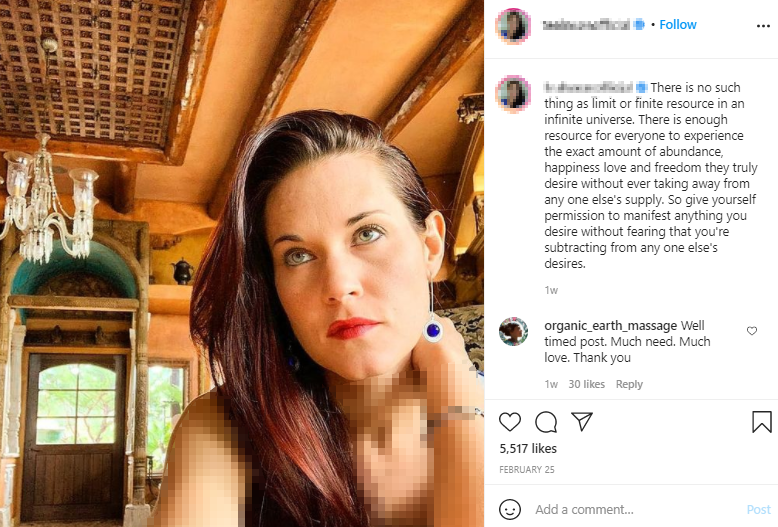Like the post with the heart icon

pos(510,421)
